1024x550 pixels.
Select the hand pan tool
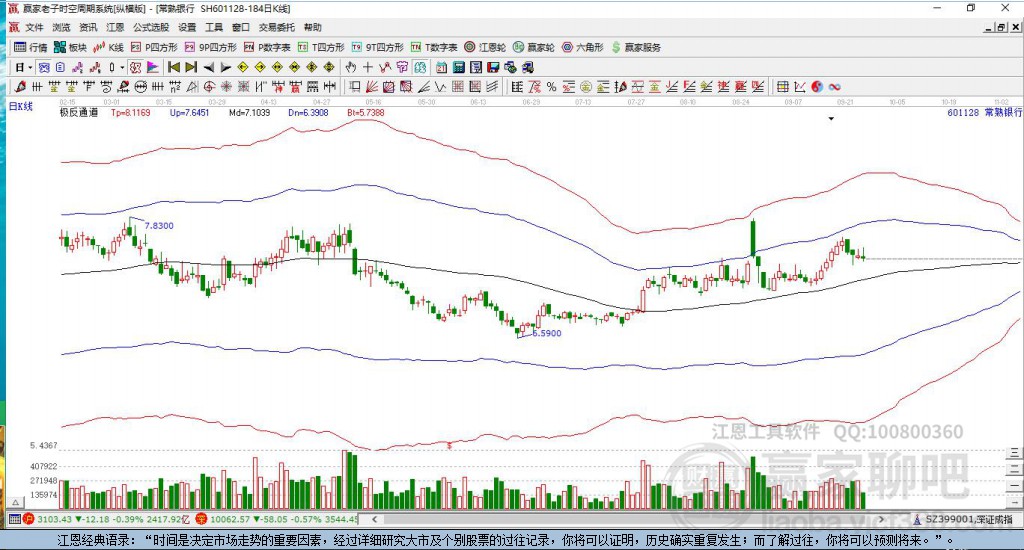click(x=351, y=67)
